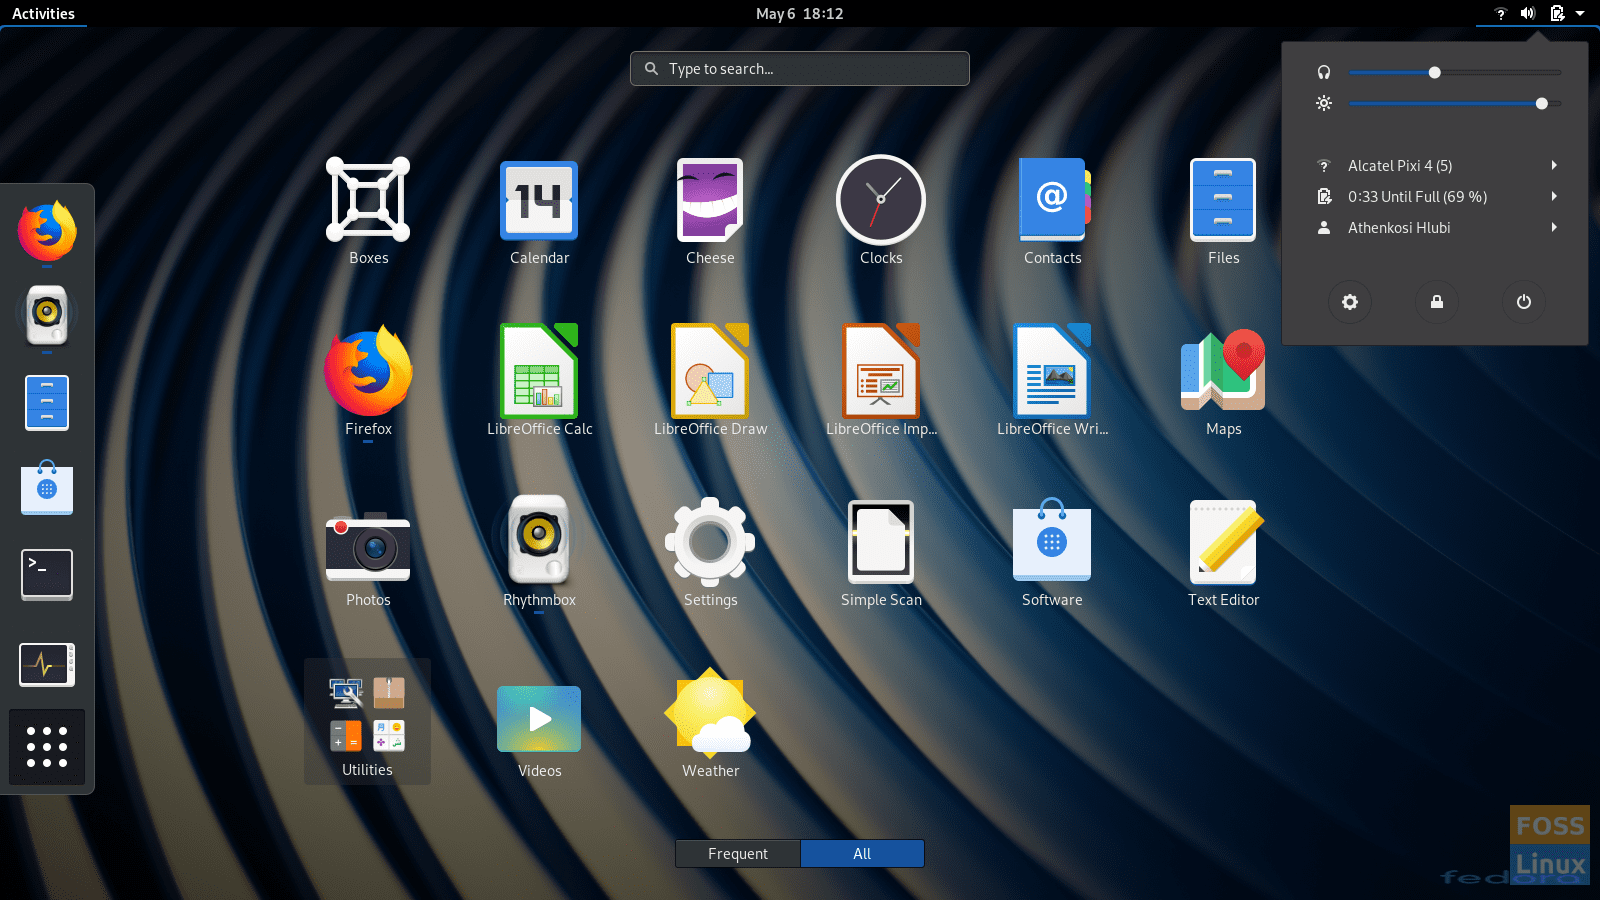
Task: Expand the battery charge details
Action: (x=1554, y=196)
